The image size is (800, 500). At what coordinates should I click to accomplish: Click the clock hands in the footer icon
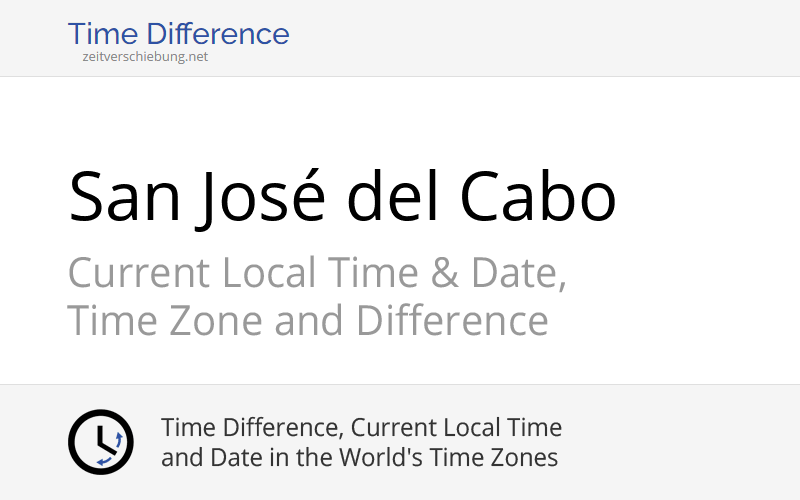pyautogui.click(x=106, y=439)
